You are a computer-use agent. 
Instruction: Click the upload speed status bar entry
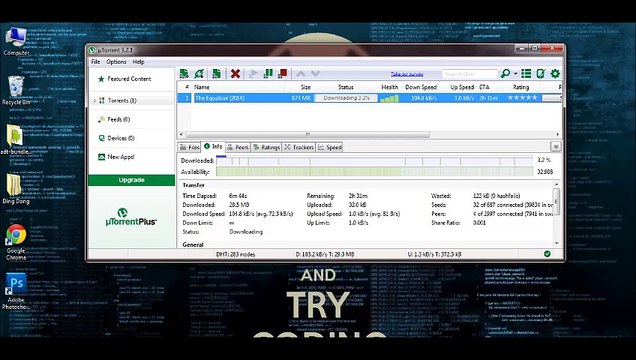click(434, 254)
